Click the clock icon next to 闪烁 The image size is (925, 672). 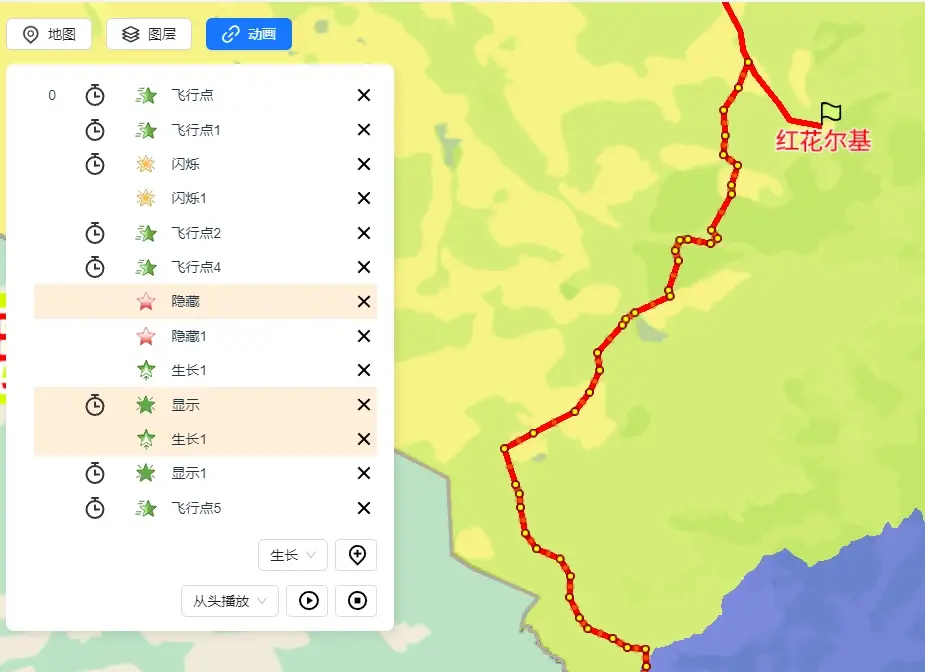[95, 164]
